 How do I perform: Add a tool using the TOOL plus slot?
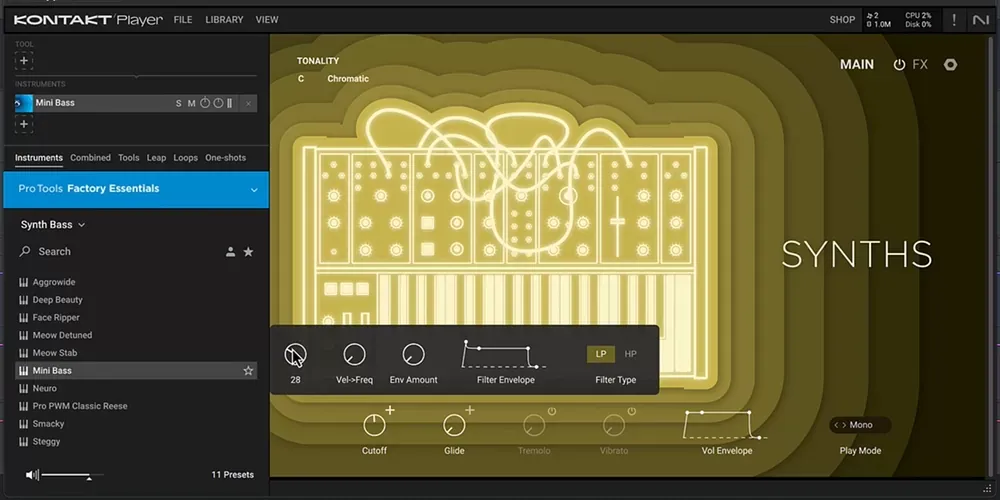(x=24, y=61)
